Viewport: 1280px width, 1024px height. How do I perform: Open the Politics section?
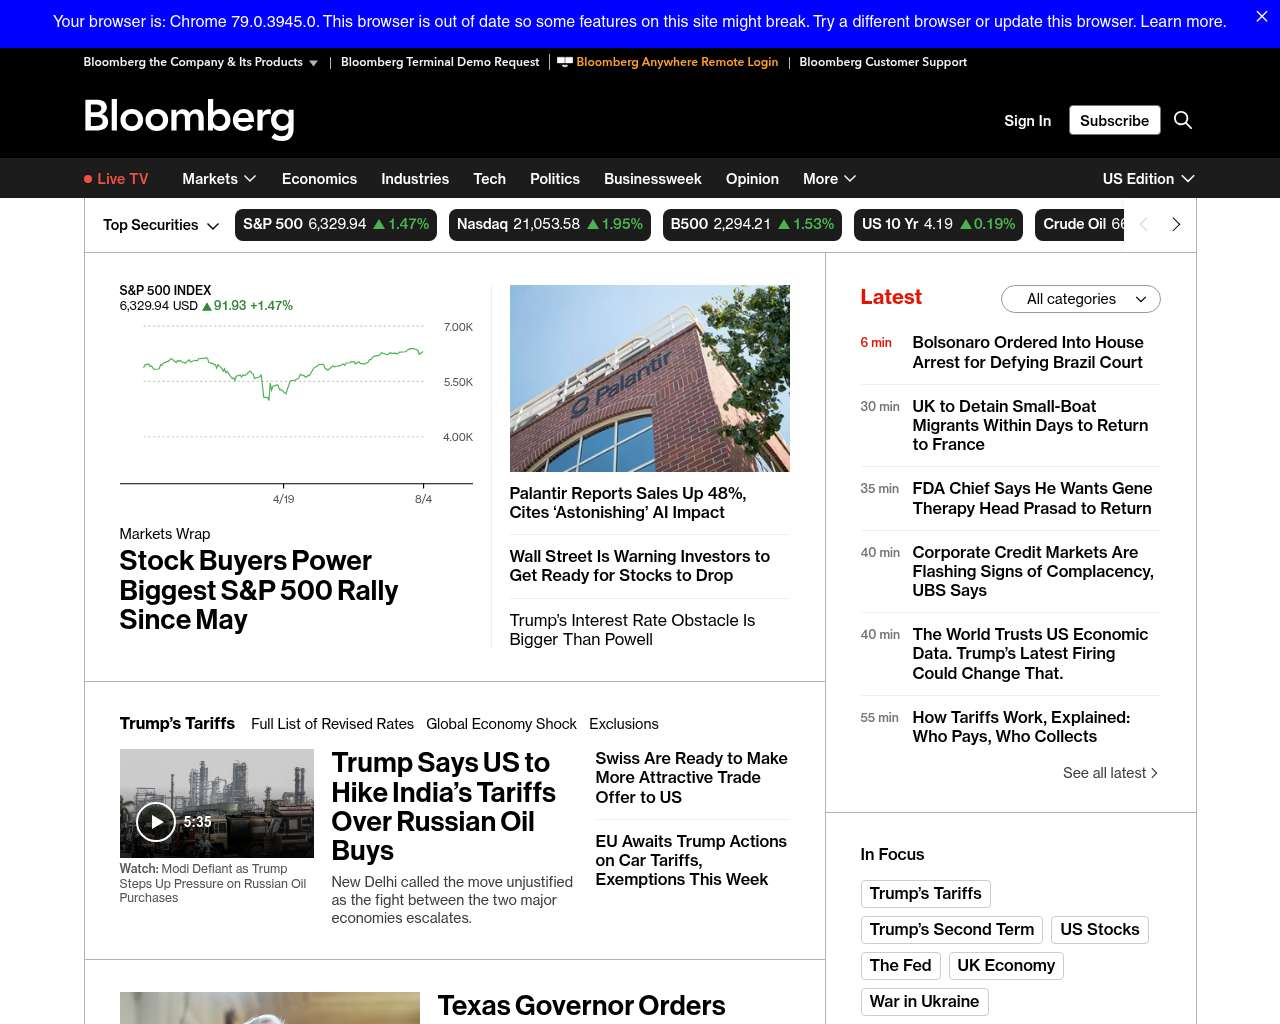(x=555, y=179)
